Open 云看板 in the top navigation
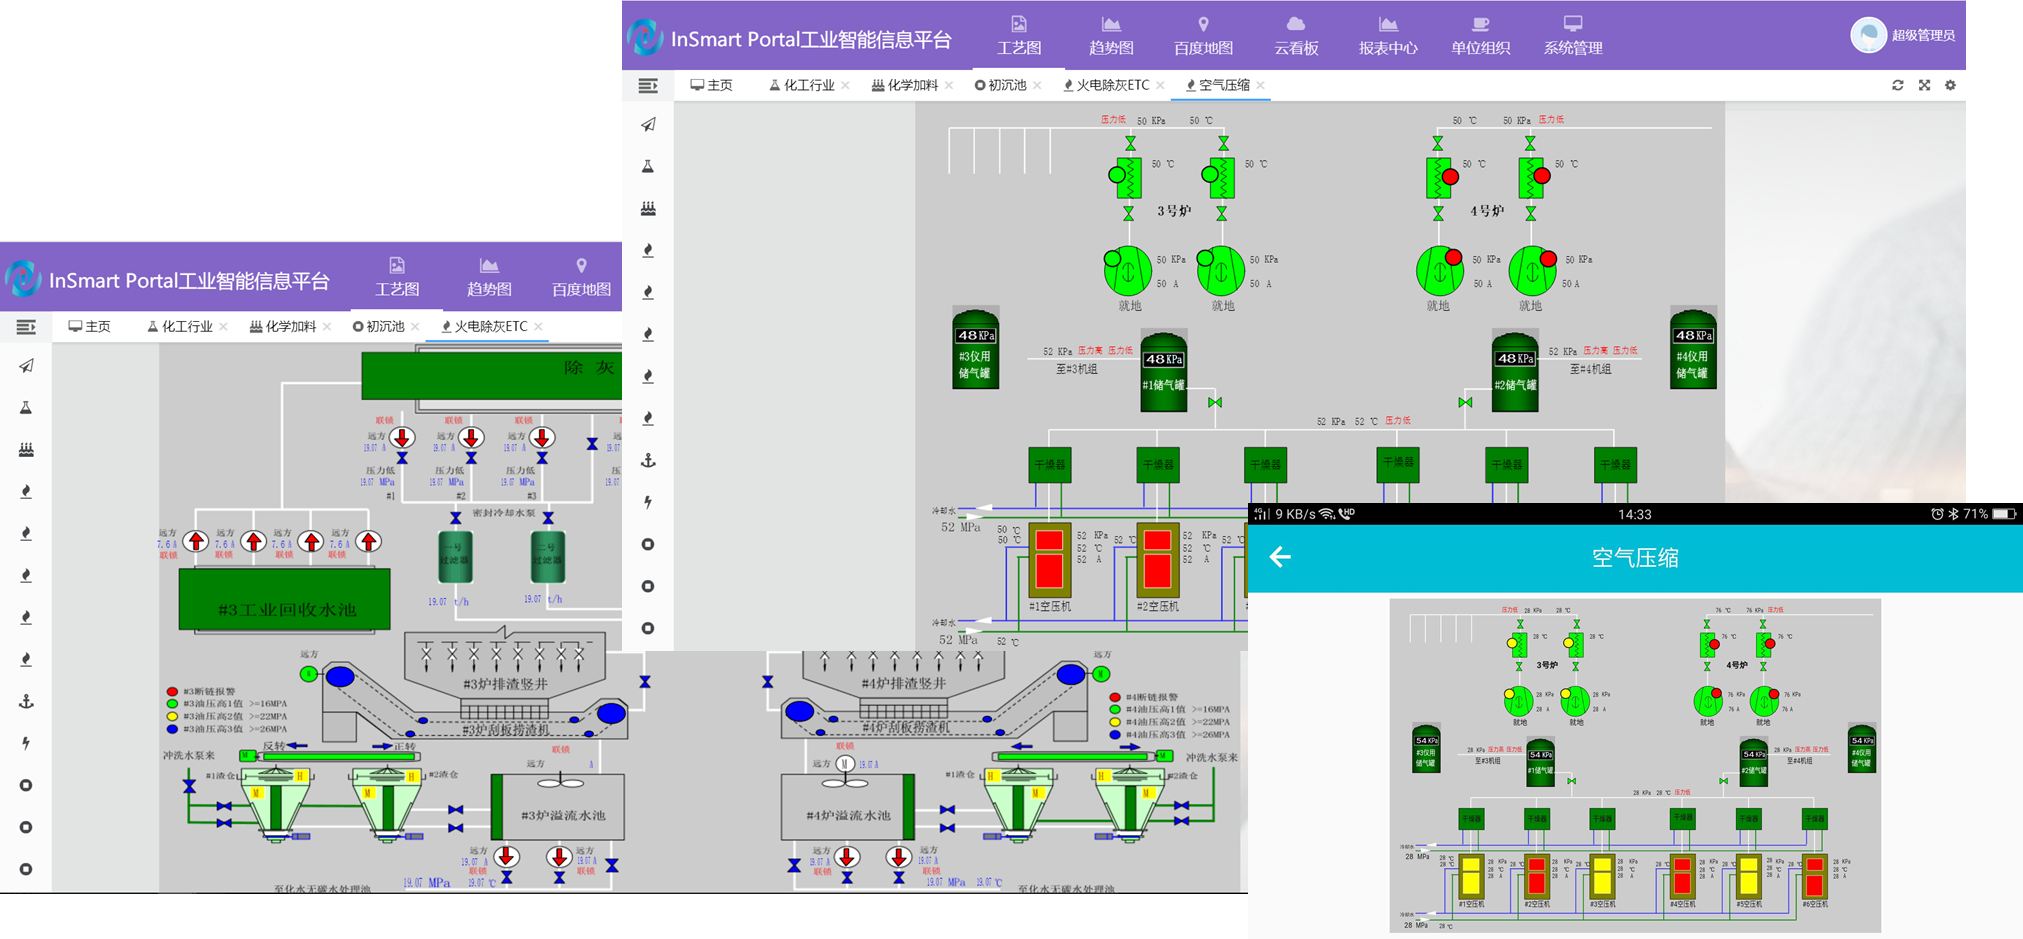The image size is (2023, 939). [x=1295, y=35]
